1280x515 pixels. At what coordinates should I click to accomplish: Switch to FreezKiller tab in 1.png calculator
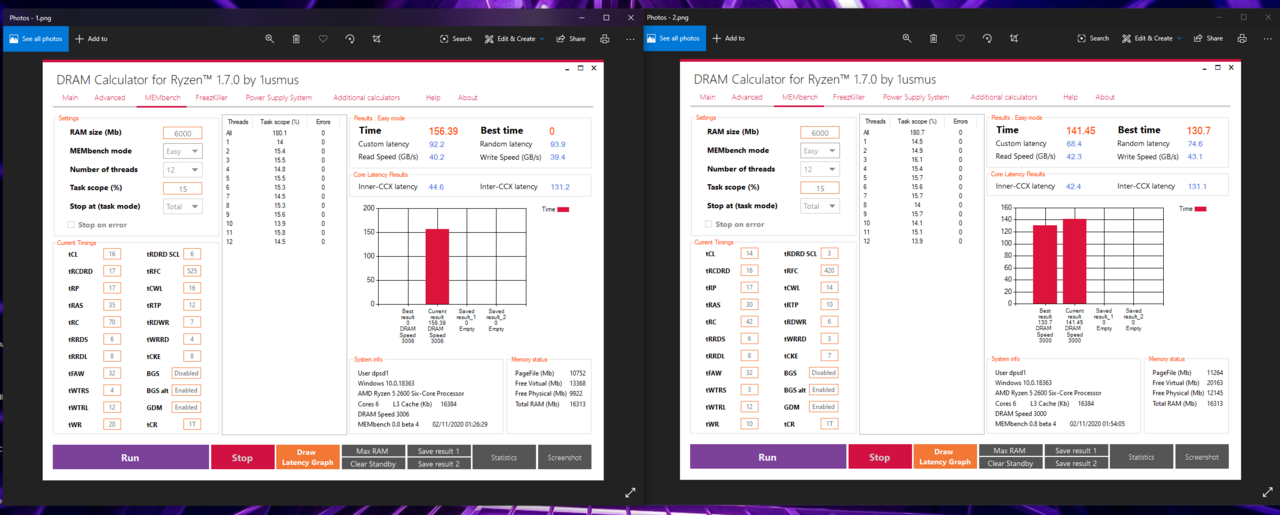point(212,98)
